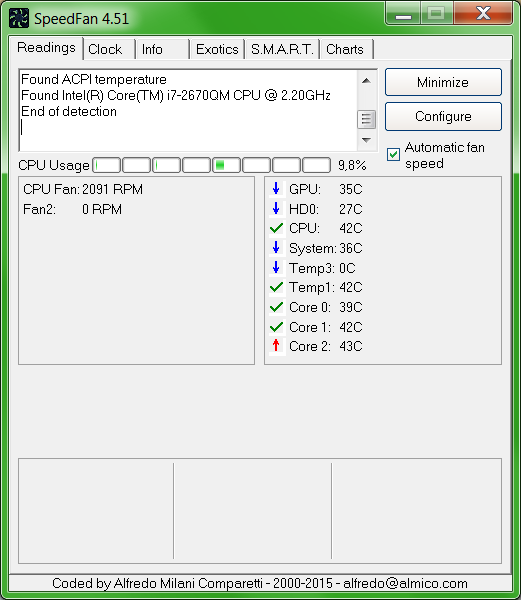This screenshot has height=600, width=521.
Task: Click the green checkmark beside Core 0
Action: pyautogui.click(x=276, y=307)
